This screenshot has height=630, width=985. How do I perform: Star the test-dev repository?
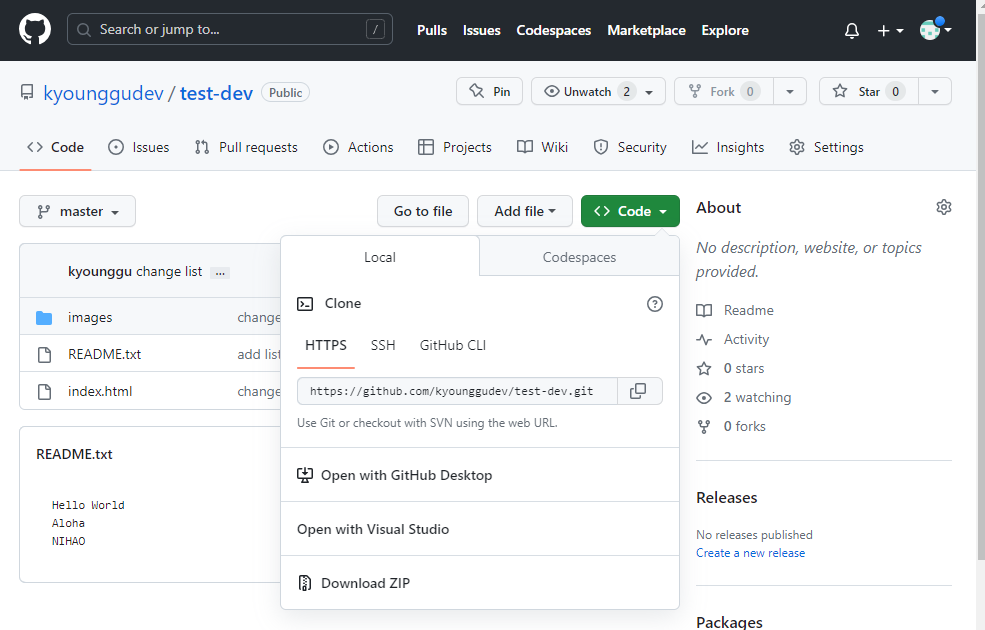[x=869, y=92]
